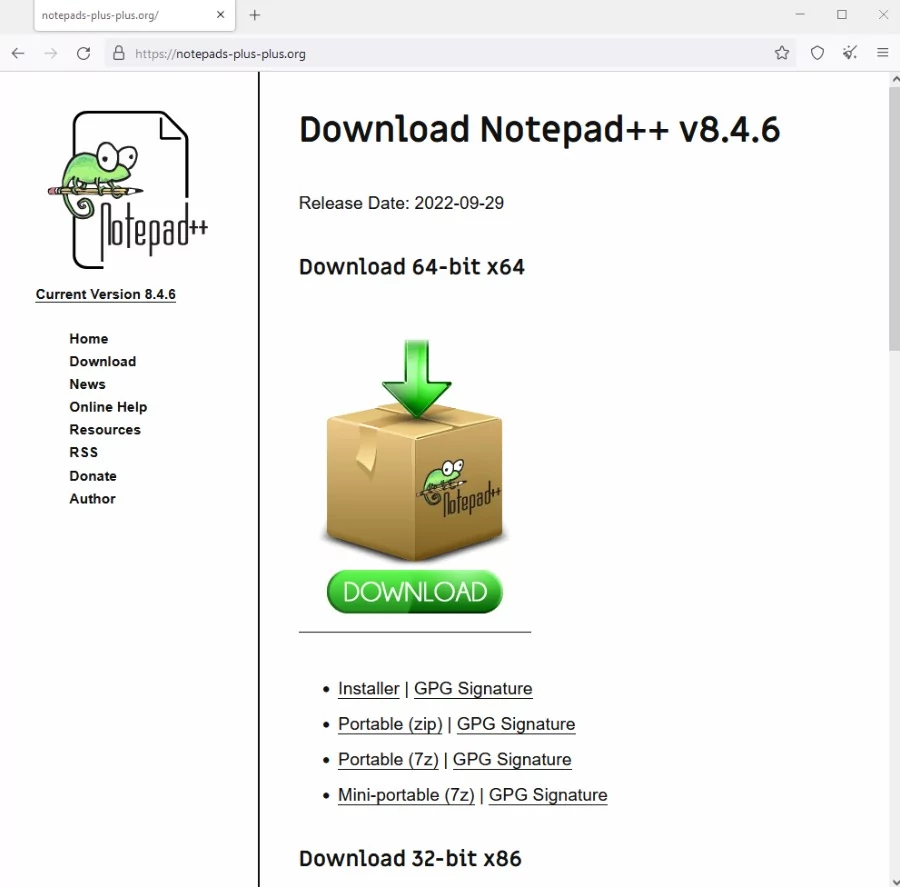
Task: Click the page vertical scrollbar thumb
Action: 894,218
